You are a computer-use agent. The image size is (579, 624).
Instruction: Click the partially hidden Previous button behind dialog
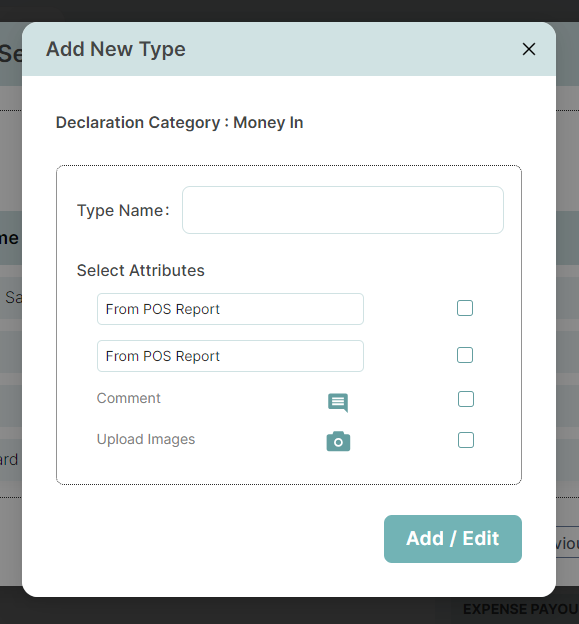point(567,542)
